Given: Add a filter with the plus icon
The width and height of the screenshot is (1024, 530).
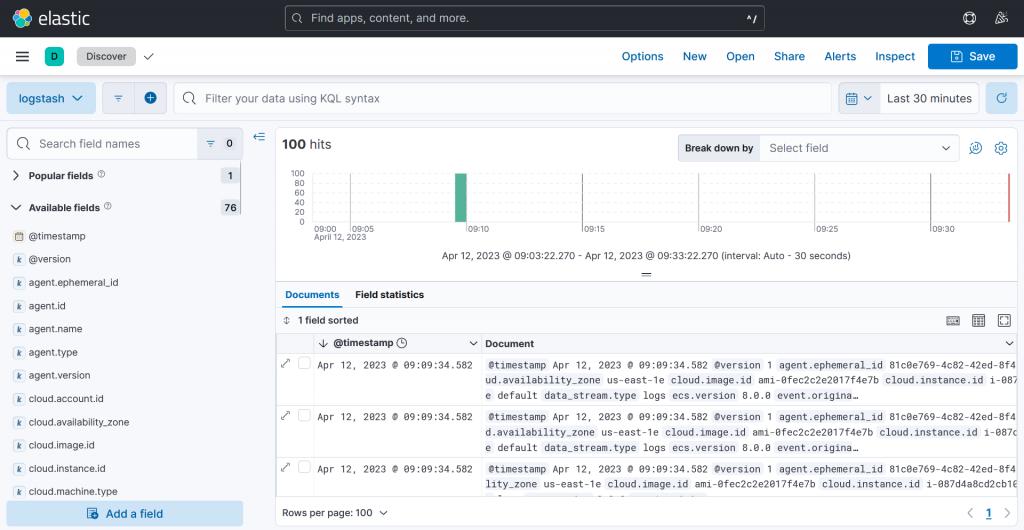Looking at the screenshot, I should (x=150, y=99).
